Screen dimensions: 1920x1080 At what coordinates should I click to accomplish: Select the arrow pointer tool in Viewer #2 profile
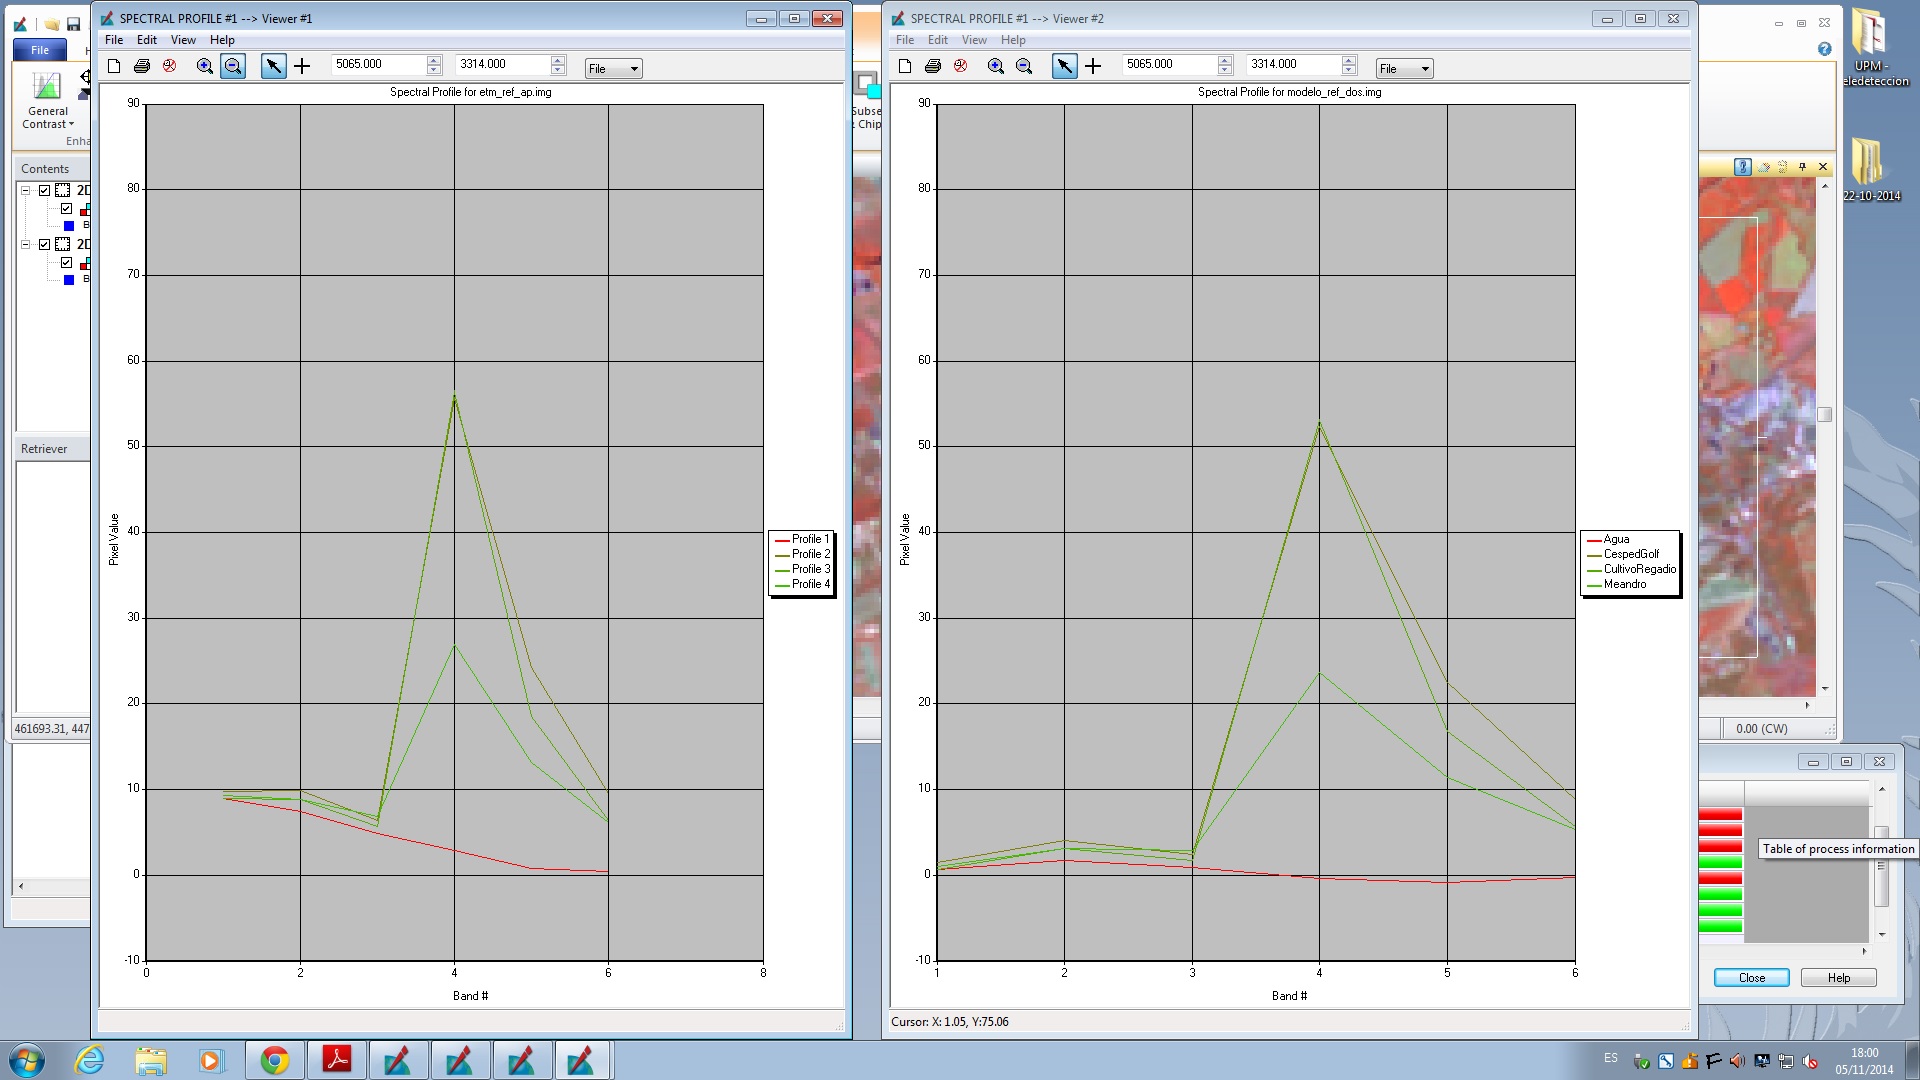click(x=1065, y=66)
